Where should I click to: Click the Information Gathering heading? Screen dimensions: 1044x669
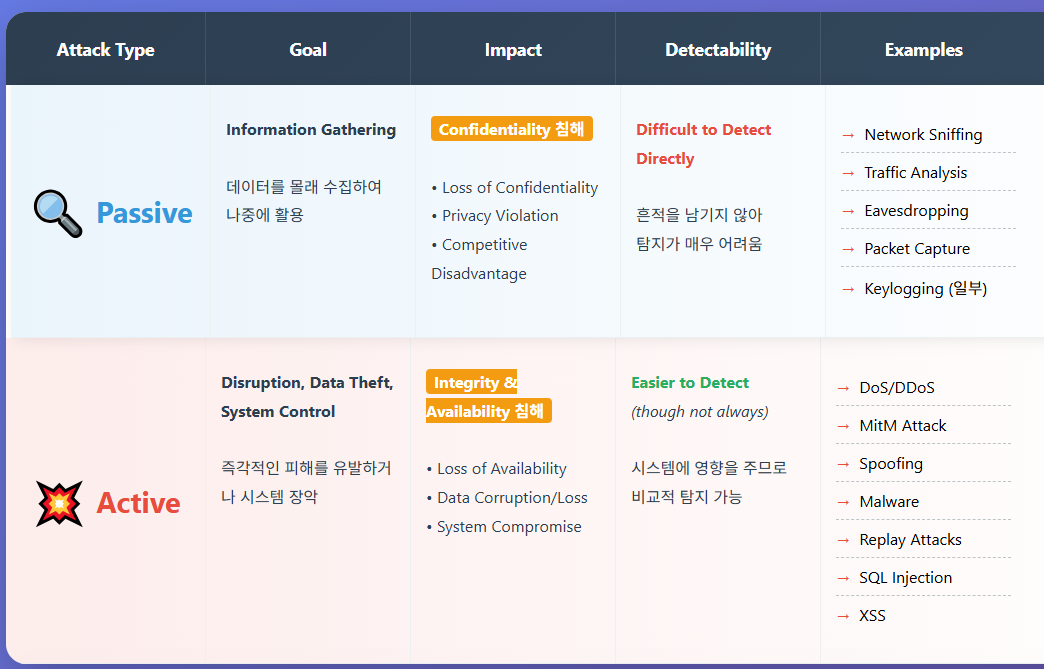pos(310,130)
